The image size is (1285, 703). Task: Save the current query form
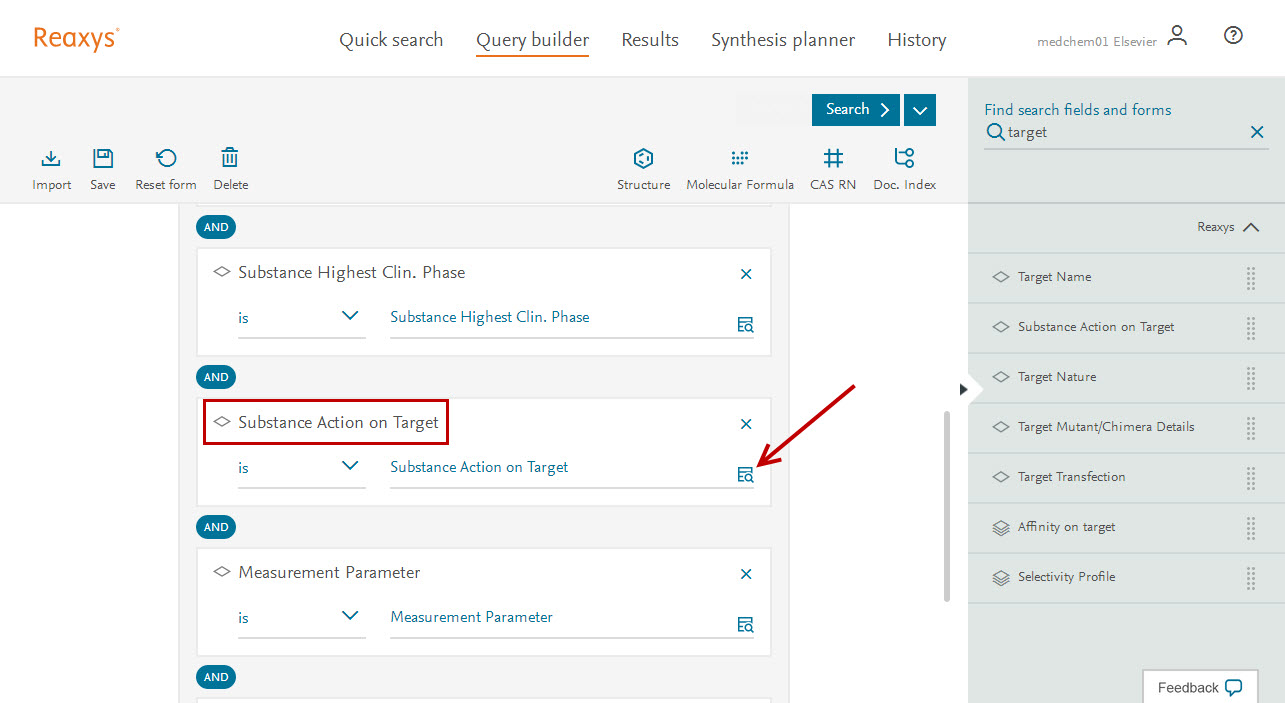click(x=102, y=159)
